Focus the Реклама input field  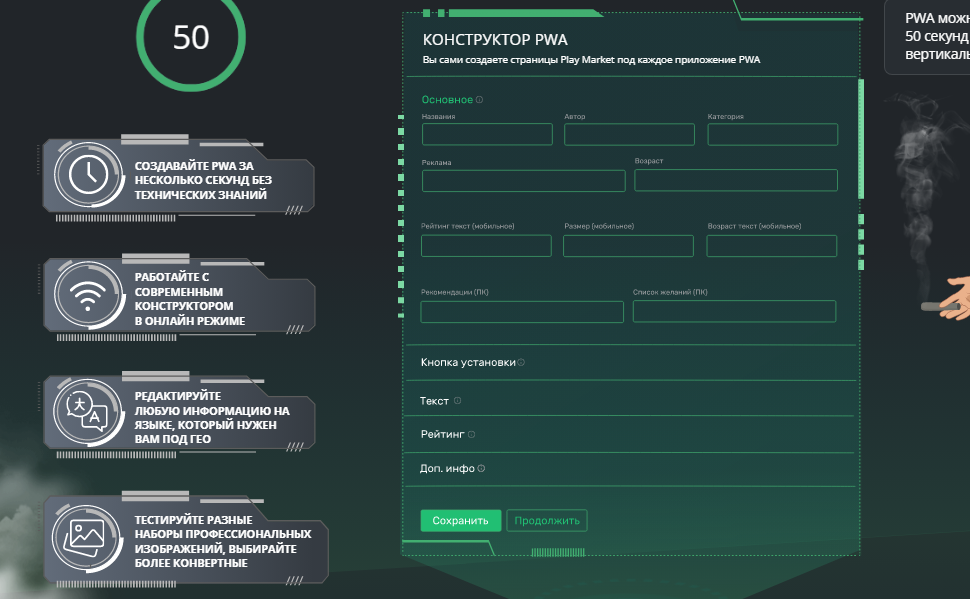coord(523,181)
